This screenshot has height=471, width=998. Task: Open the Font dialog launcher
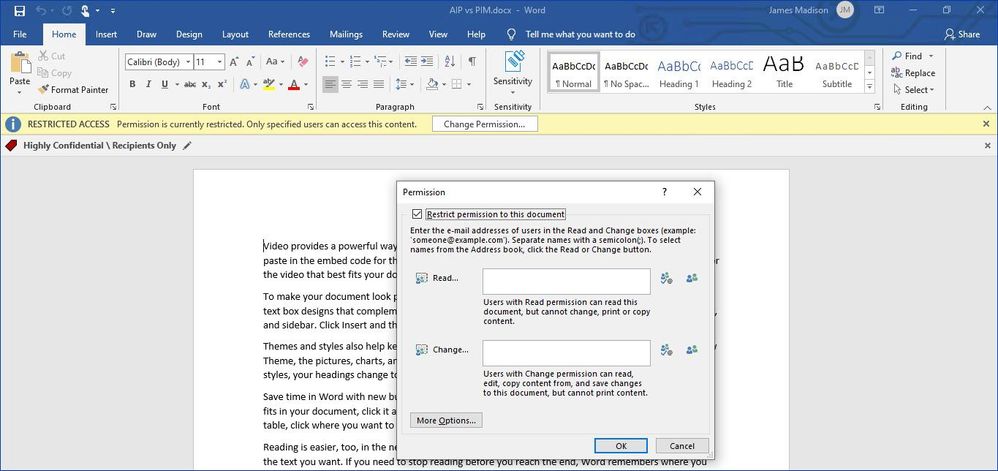point(311,107)
